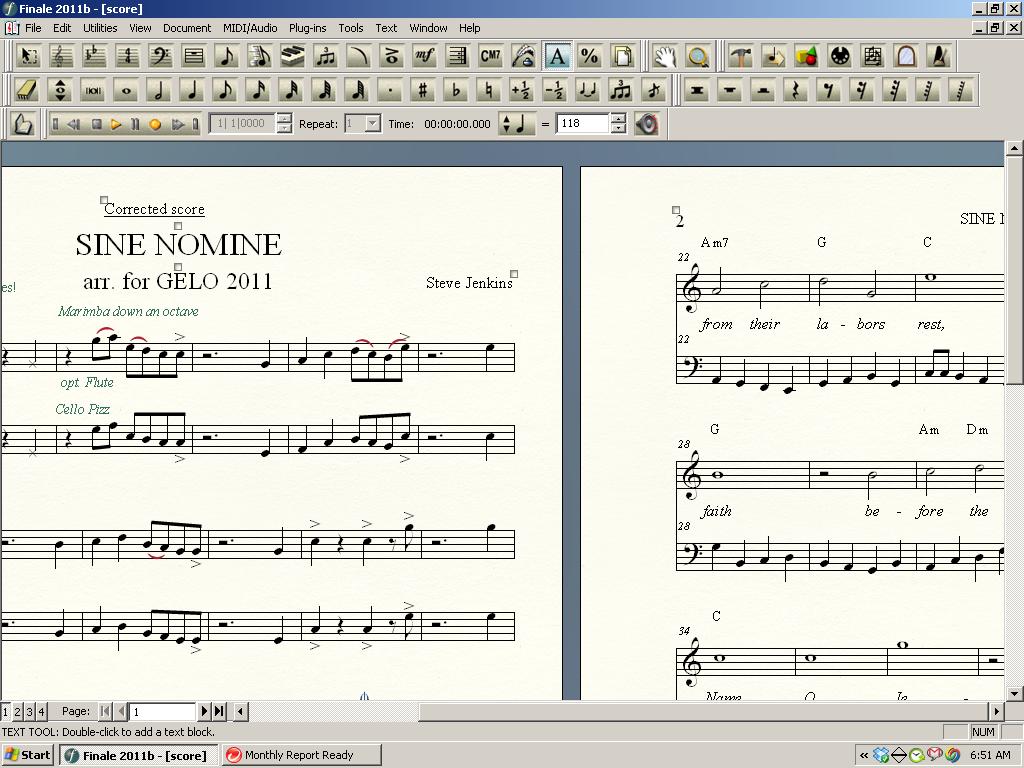The width and height of the screenshot is (1024, 768).
Task: Select the Graphics tool shapes icon
Action: point(807,56)
